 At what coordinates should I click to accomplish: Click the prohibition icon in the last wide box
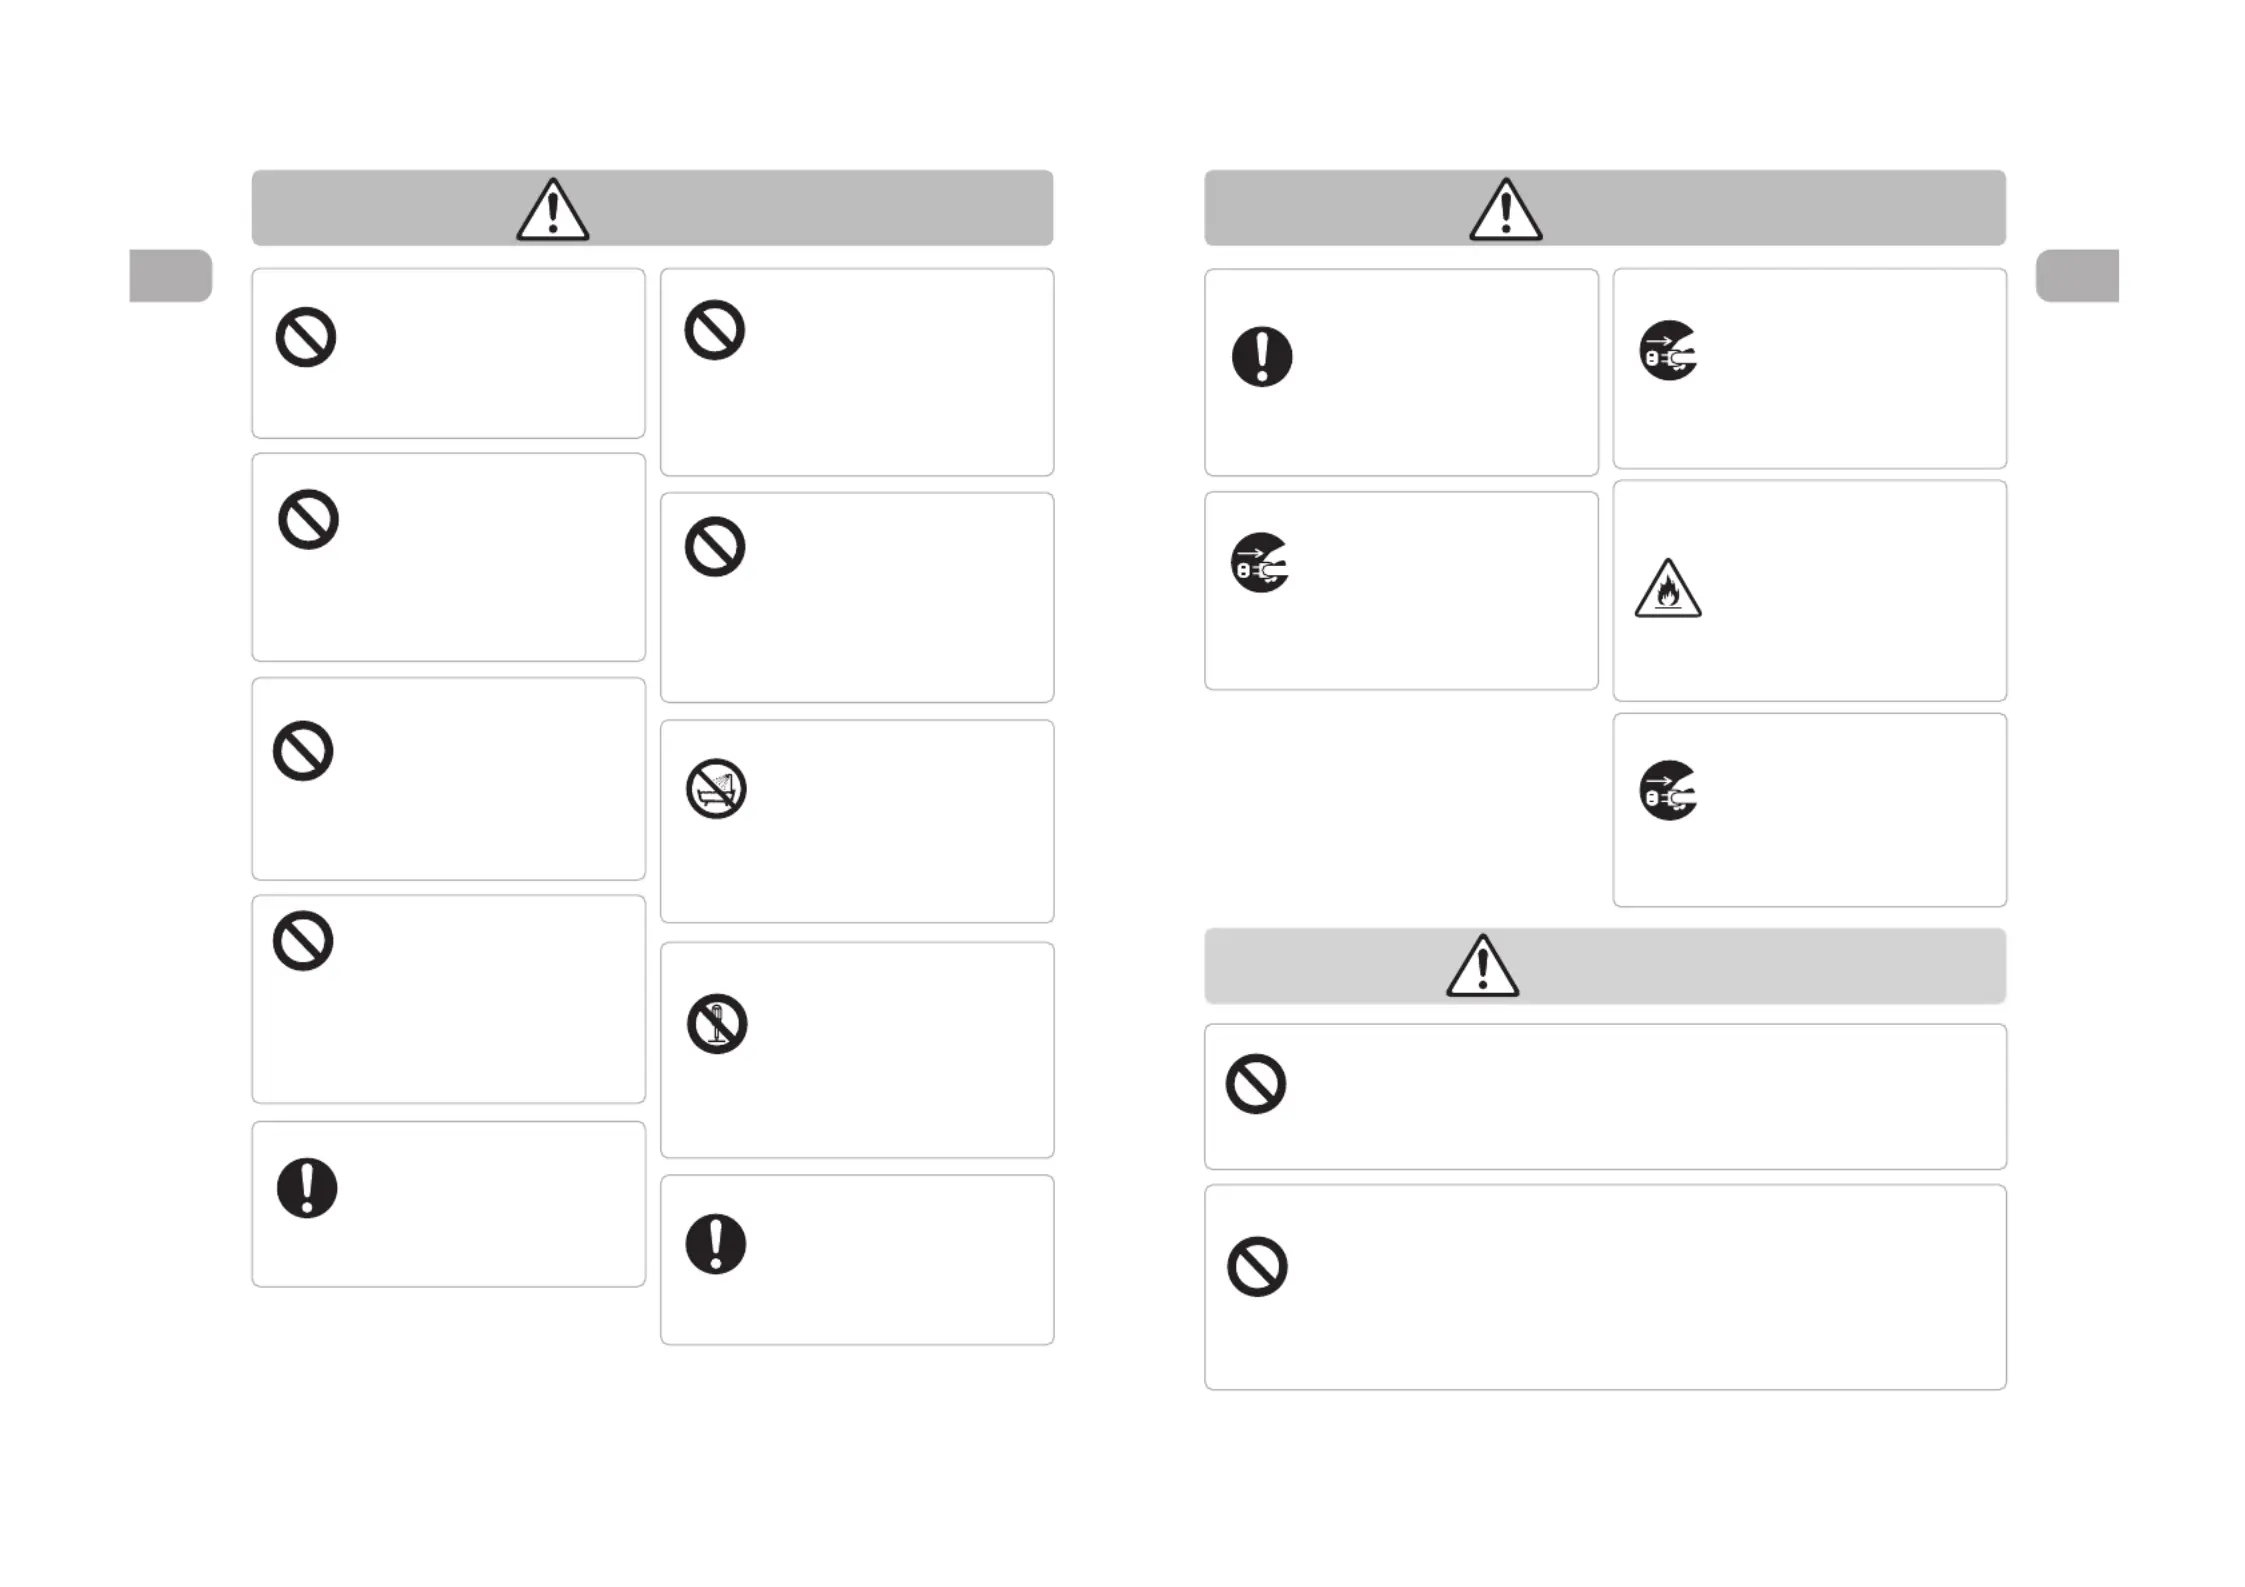tap(1257, 1267)
